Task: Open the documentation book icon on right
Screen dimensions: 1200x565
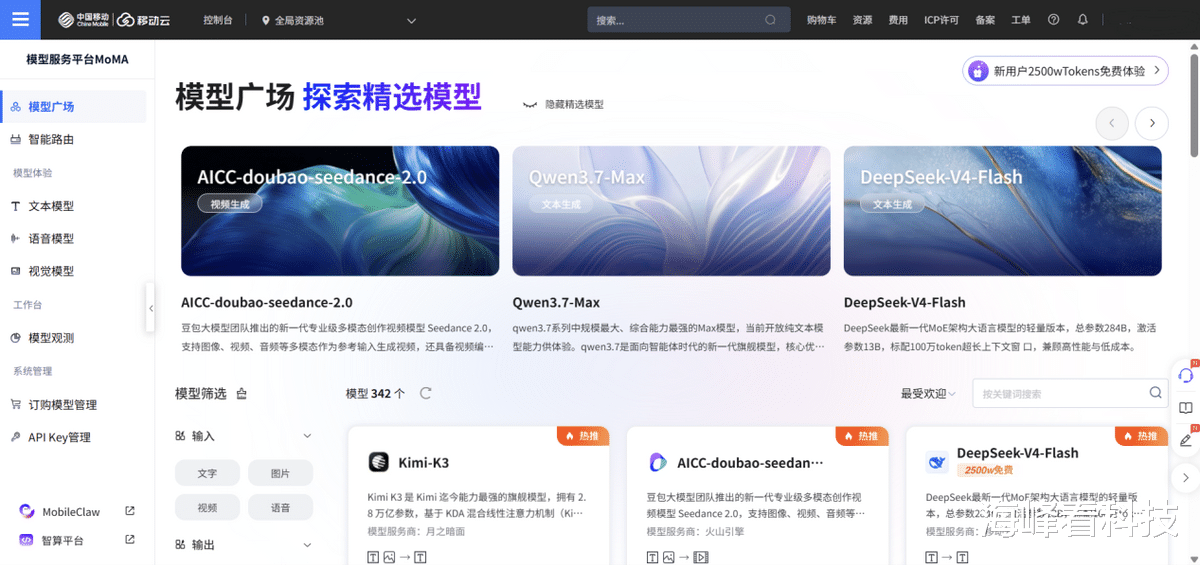Action: 1185,408
